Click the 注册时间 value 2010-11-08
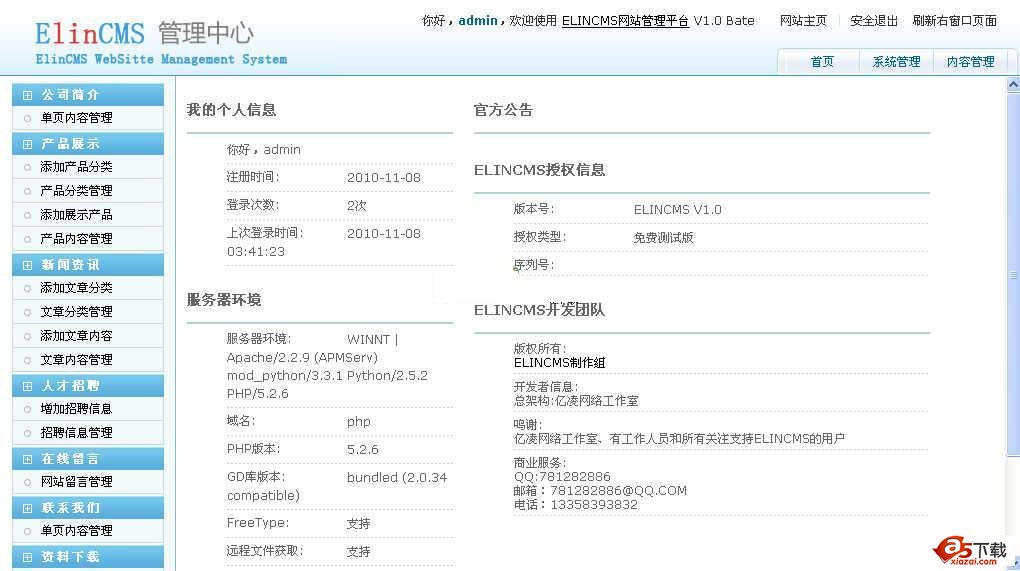This screenshot has height=571, width=1020. click(x=384, y=178)
